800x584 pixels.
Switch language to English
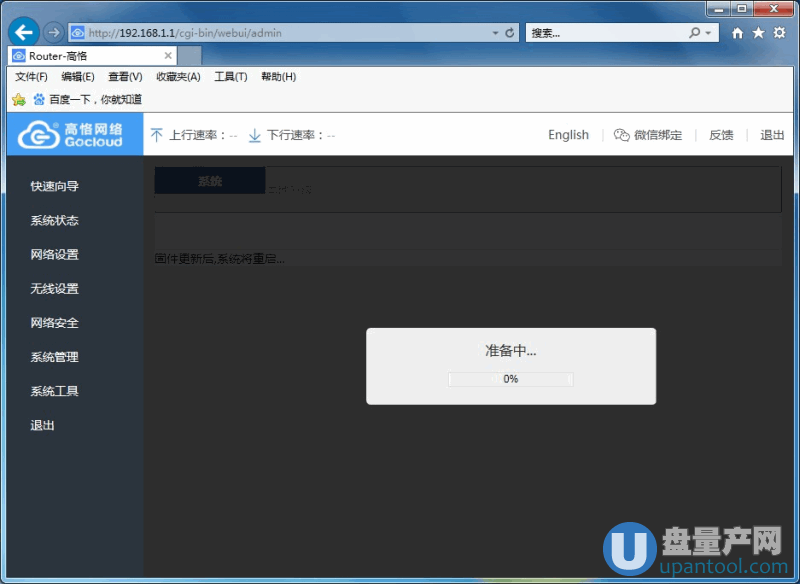click(568, 135)
